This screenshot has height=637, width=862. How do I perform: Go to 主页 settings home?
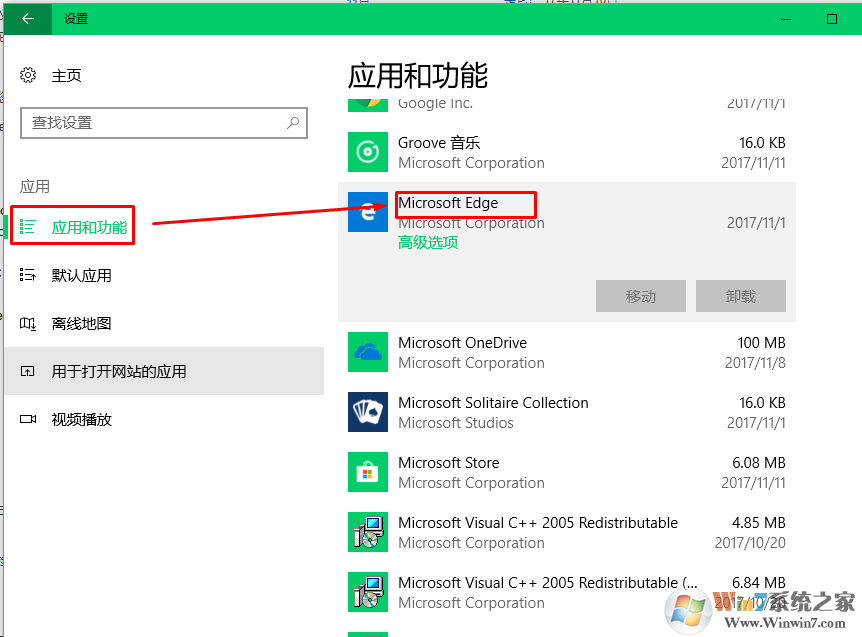(x=67, y=75)
